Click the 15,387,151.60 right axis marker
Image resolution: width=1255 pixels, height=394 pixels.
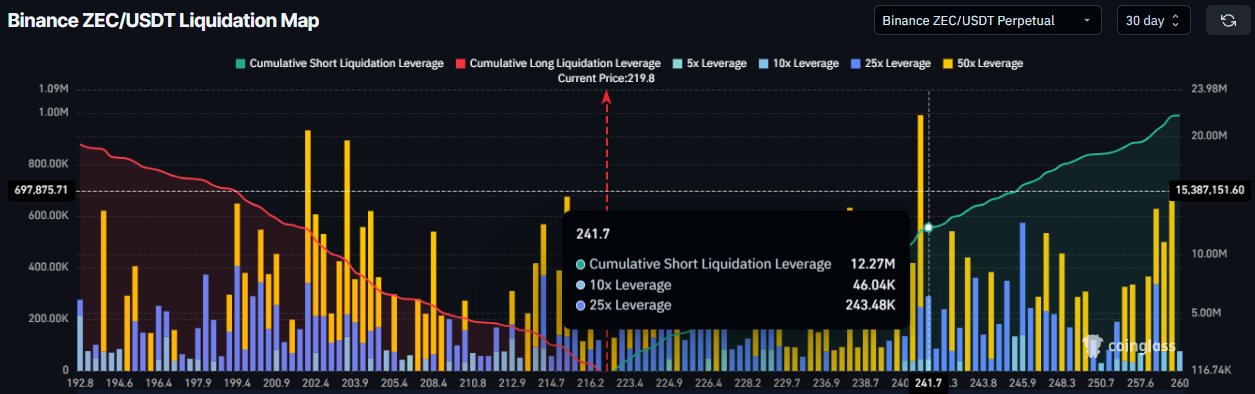click(x=1210, y=190)
